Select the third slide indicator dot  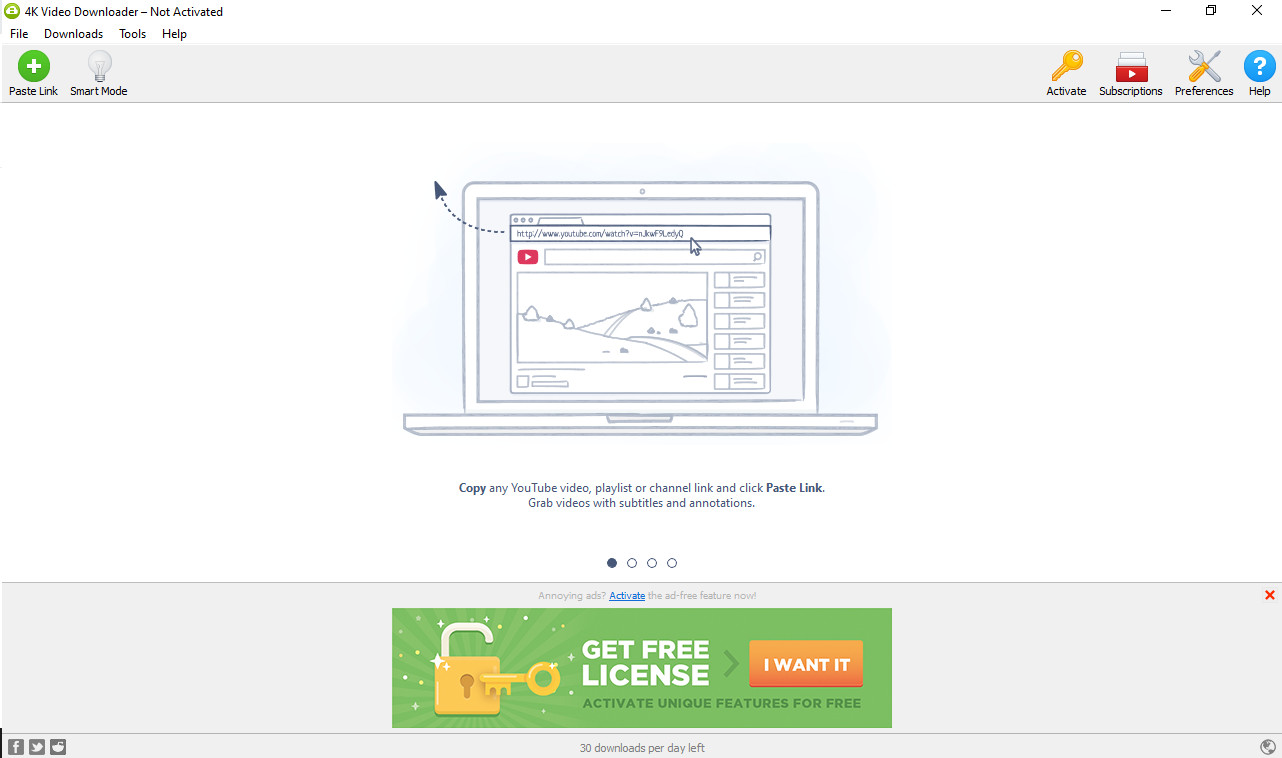pos(652,563)
